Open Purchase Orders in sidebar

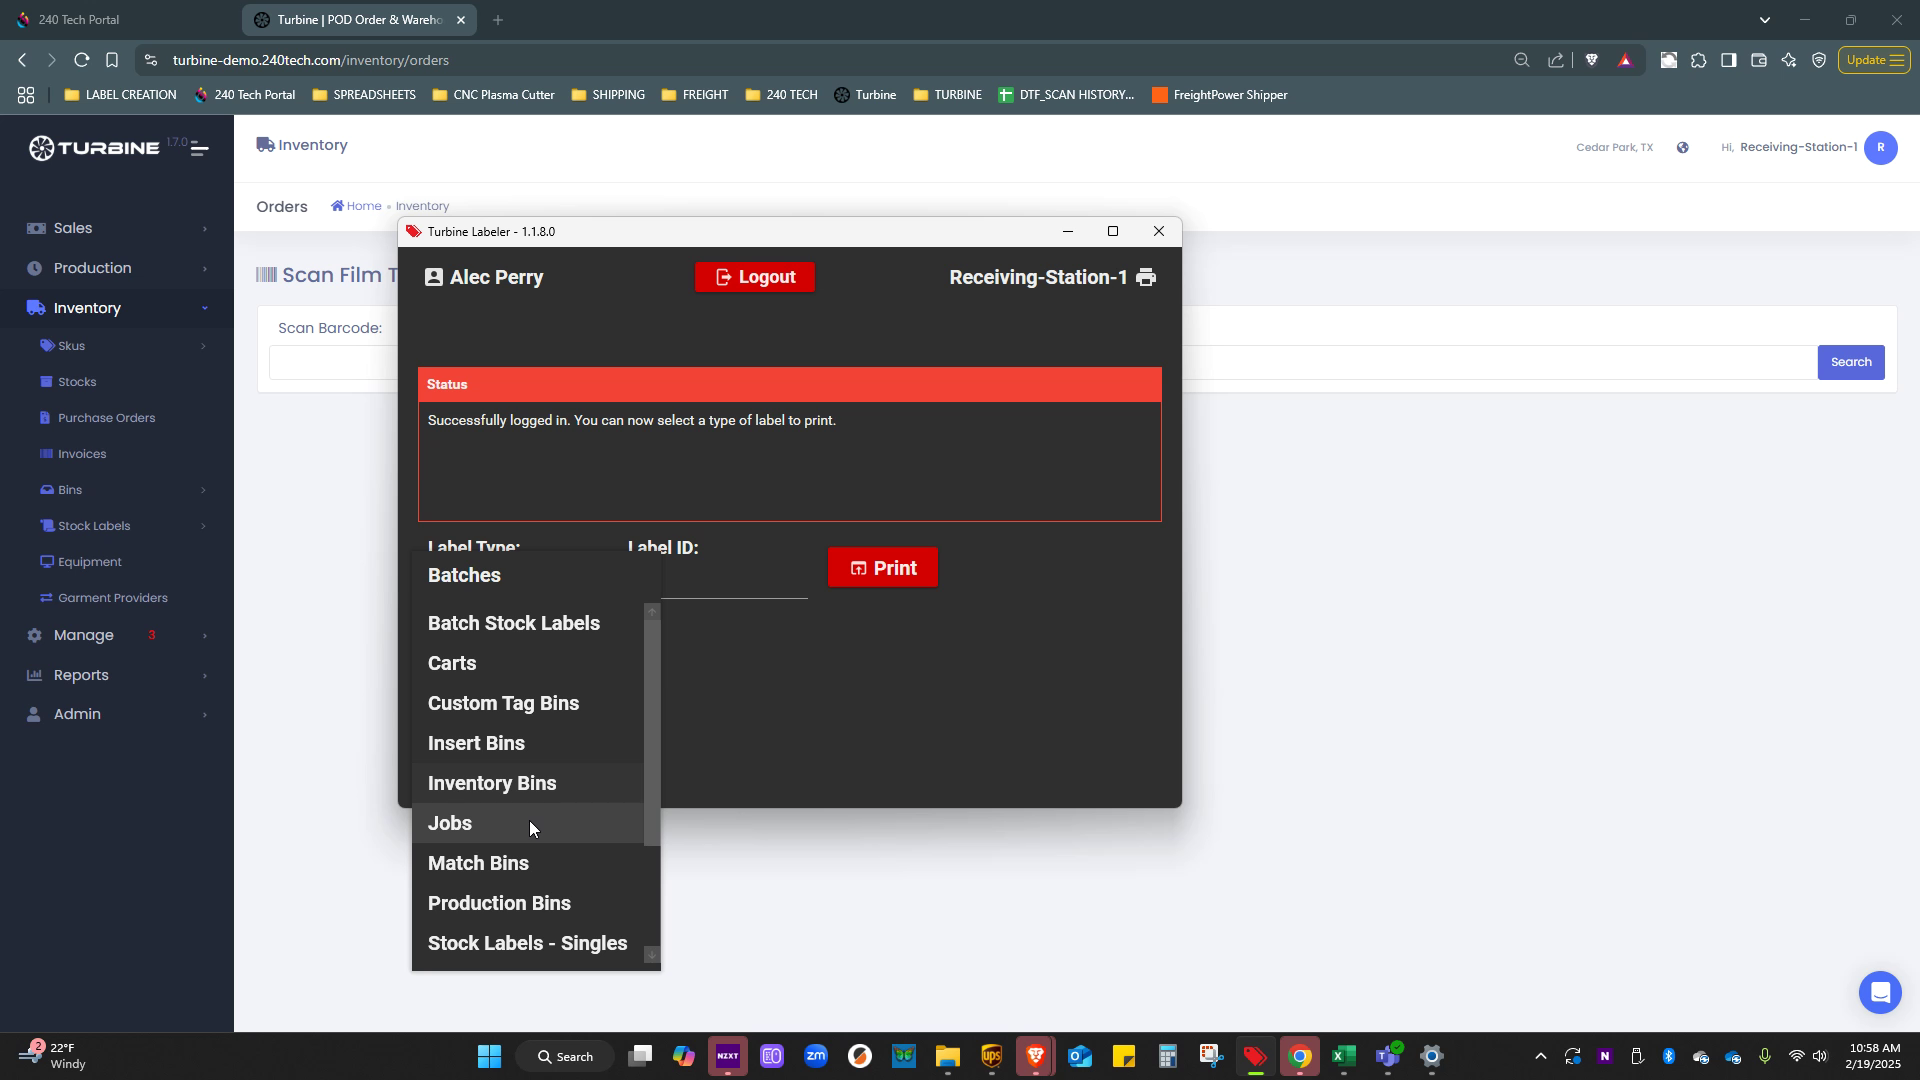click(x=106, y=418)
